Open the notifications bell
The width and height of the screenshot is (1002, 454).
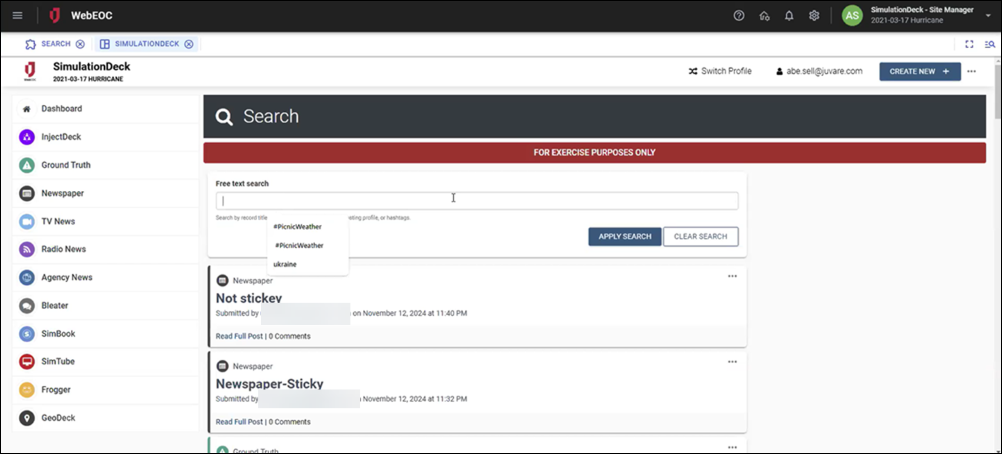point(789,15)
